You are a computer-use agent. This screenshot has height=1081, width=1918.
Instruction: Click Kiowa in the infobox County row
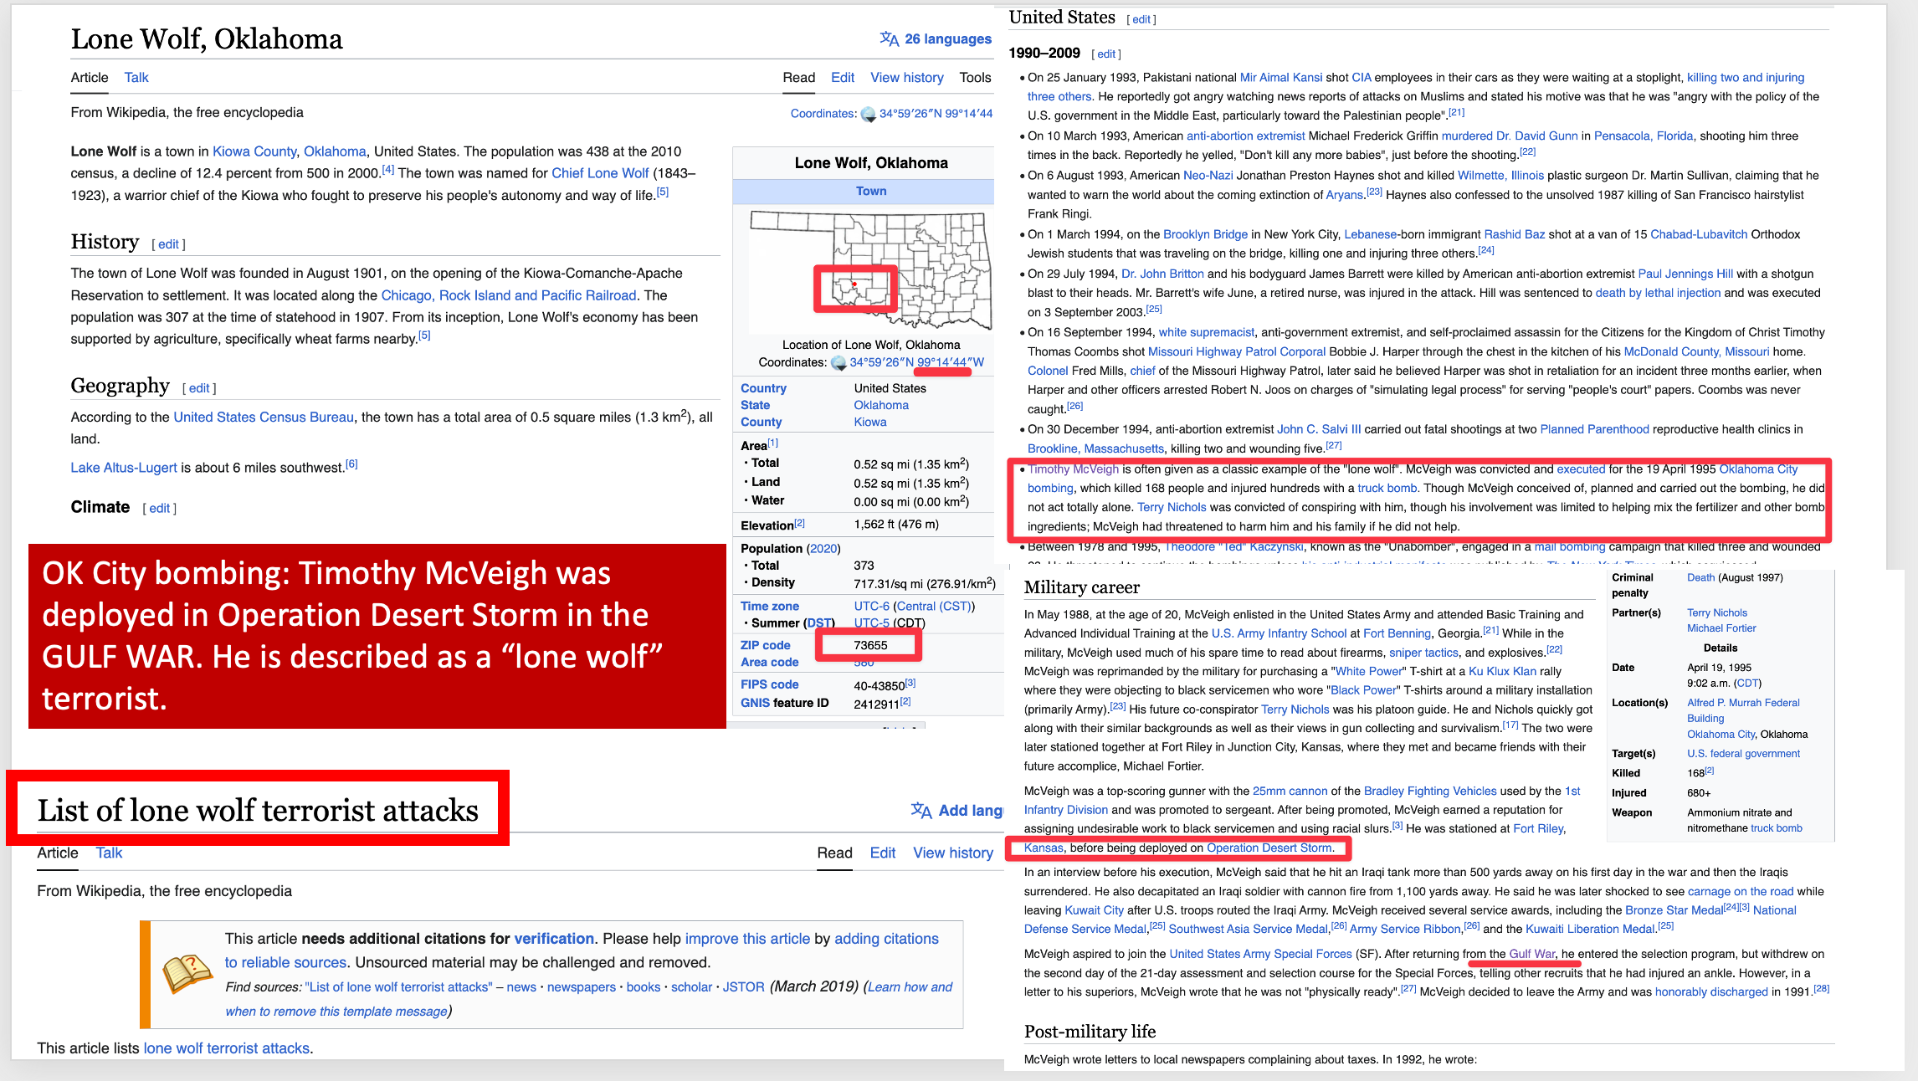870,423
